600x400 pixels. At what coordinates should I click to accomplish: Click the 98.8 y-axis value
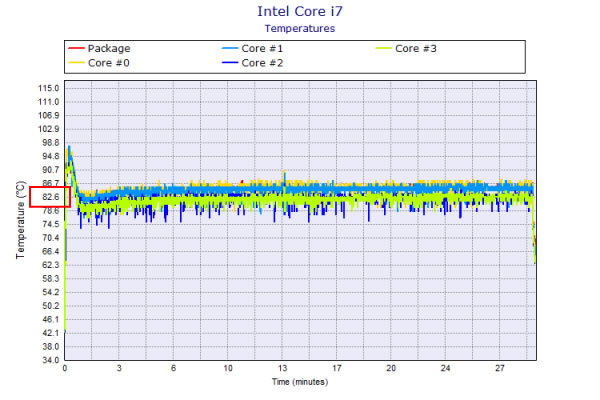click(x=51, y=143)
